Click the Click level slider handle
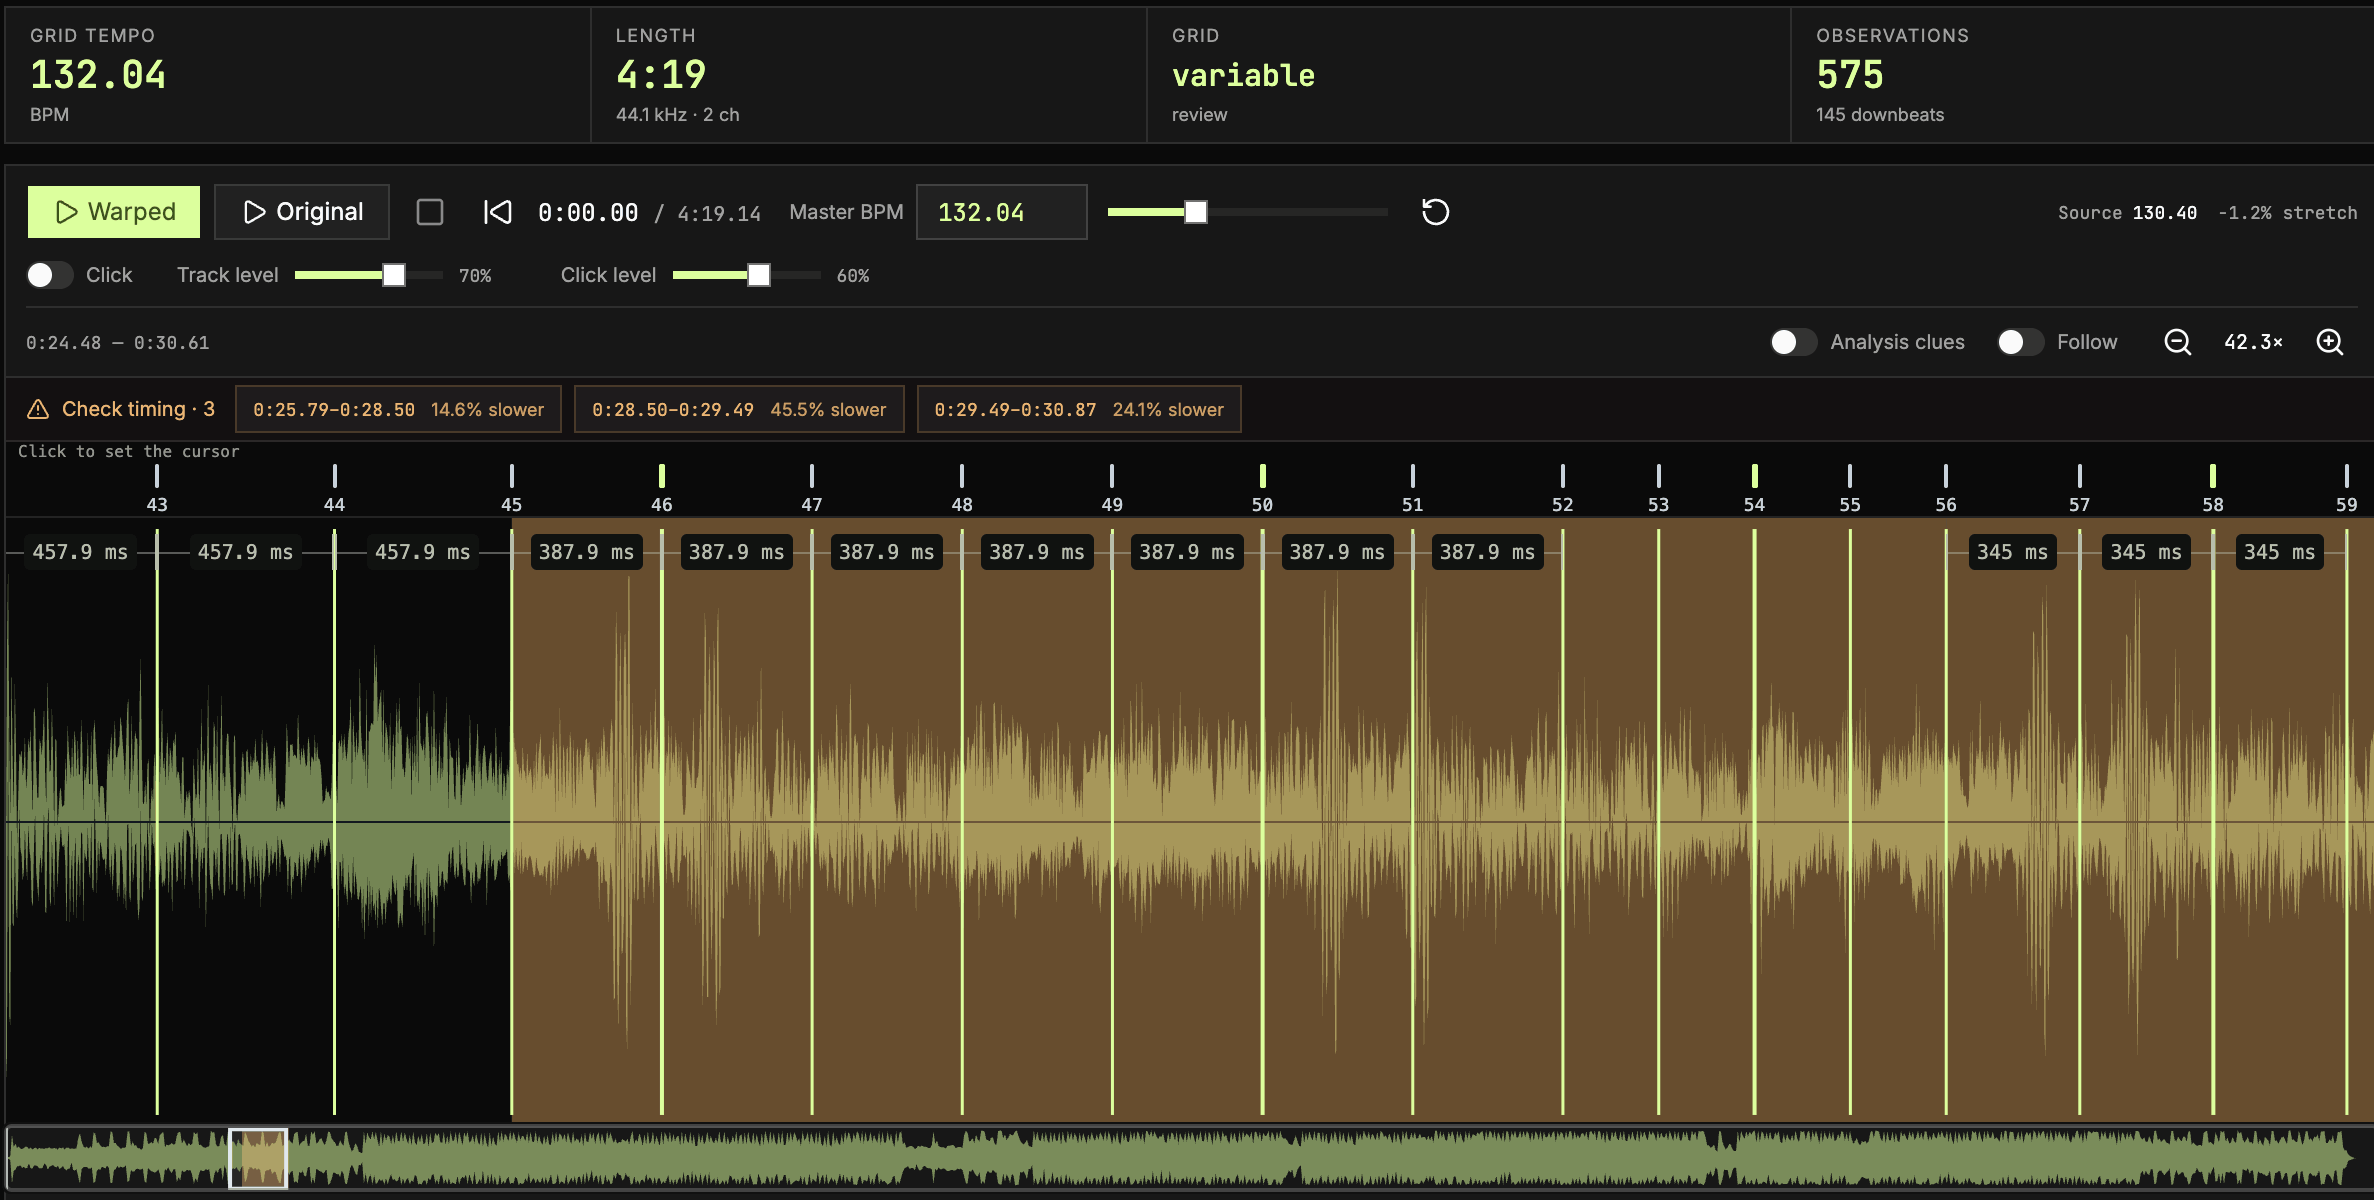The image size is (2374, 1200). point(759,275)
